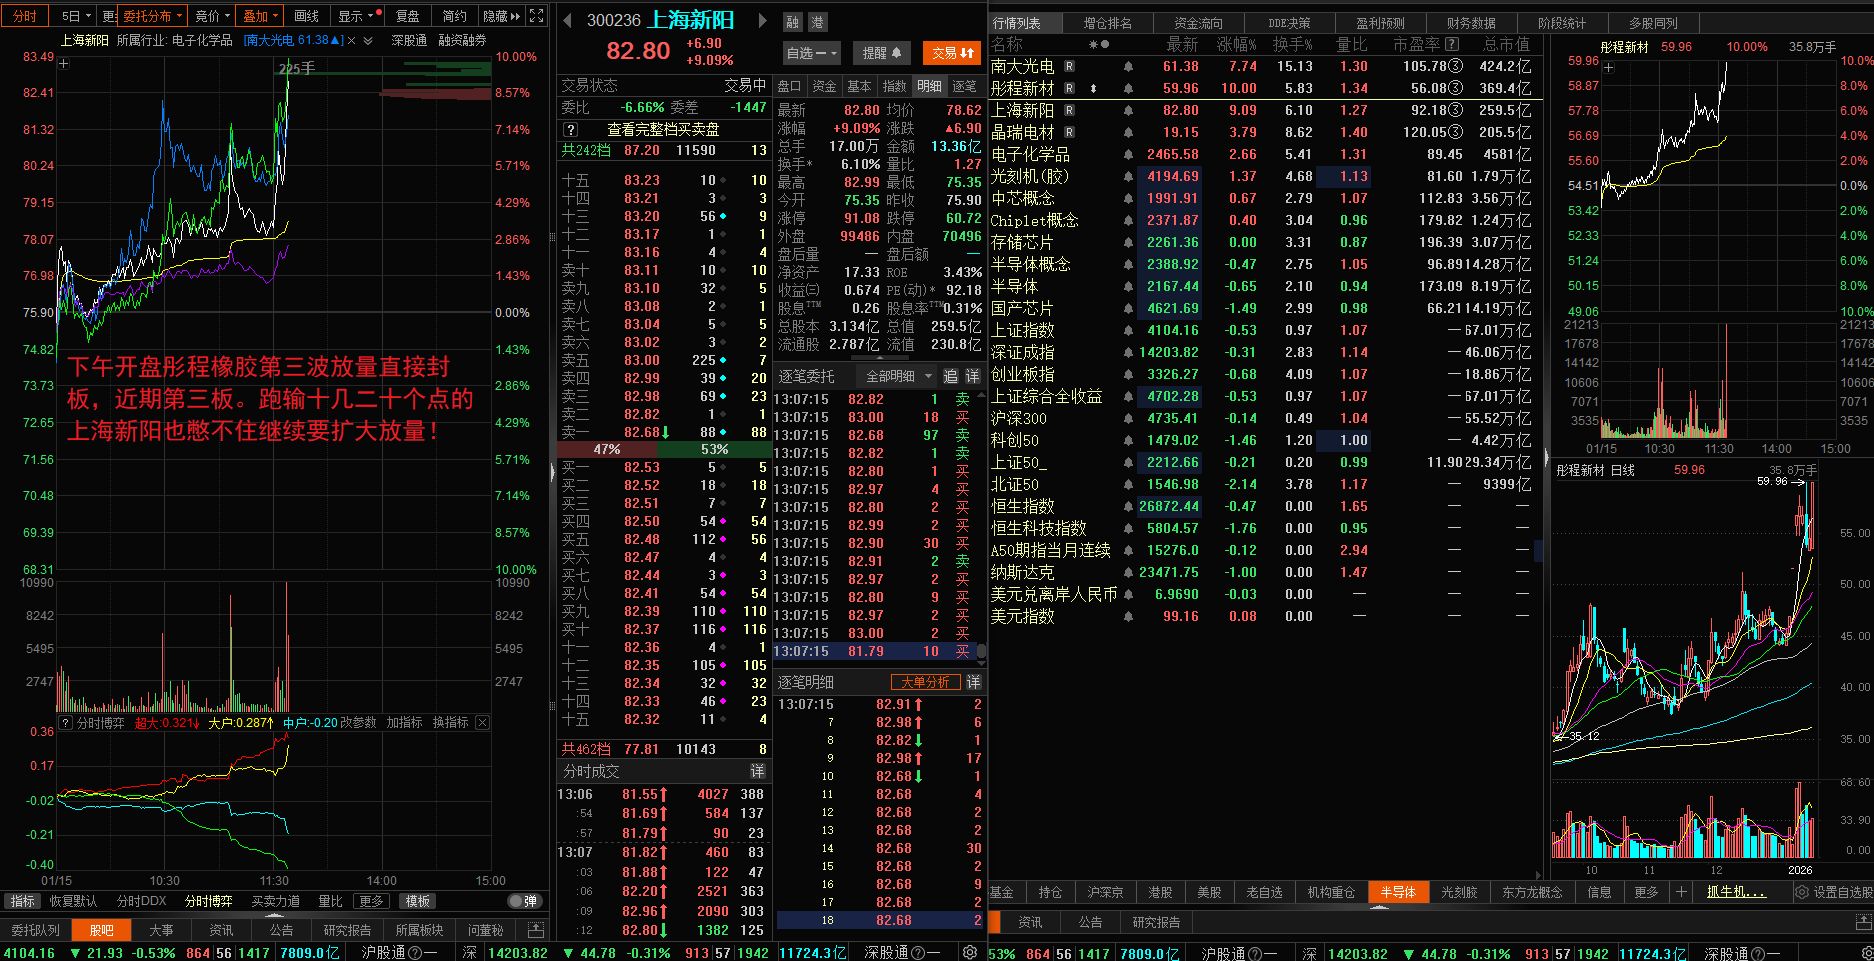Open the 竞价 dropdown
Image resolution: width=1874 pixels, height=961 pixels.
(x=212, y=16)
